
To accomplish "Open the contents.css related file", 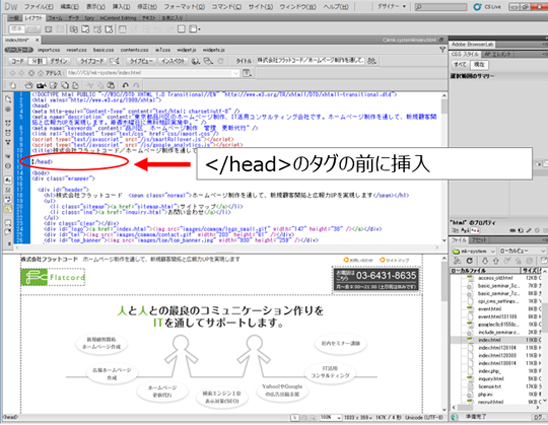I will 134,50.
